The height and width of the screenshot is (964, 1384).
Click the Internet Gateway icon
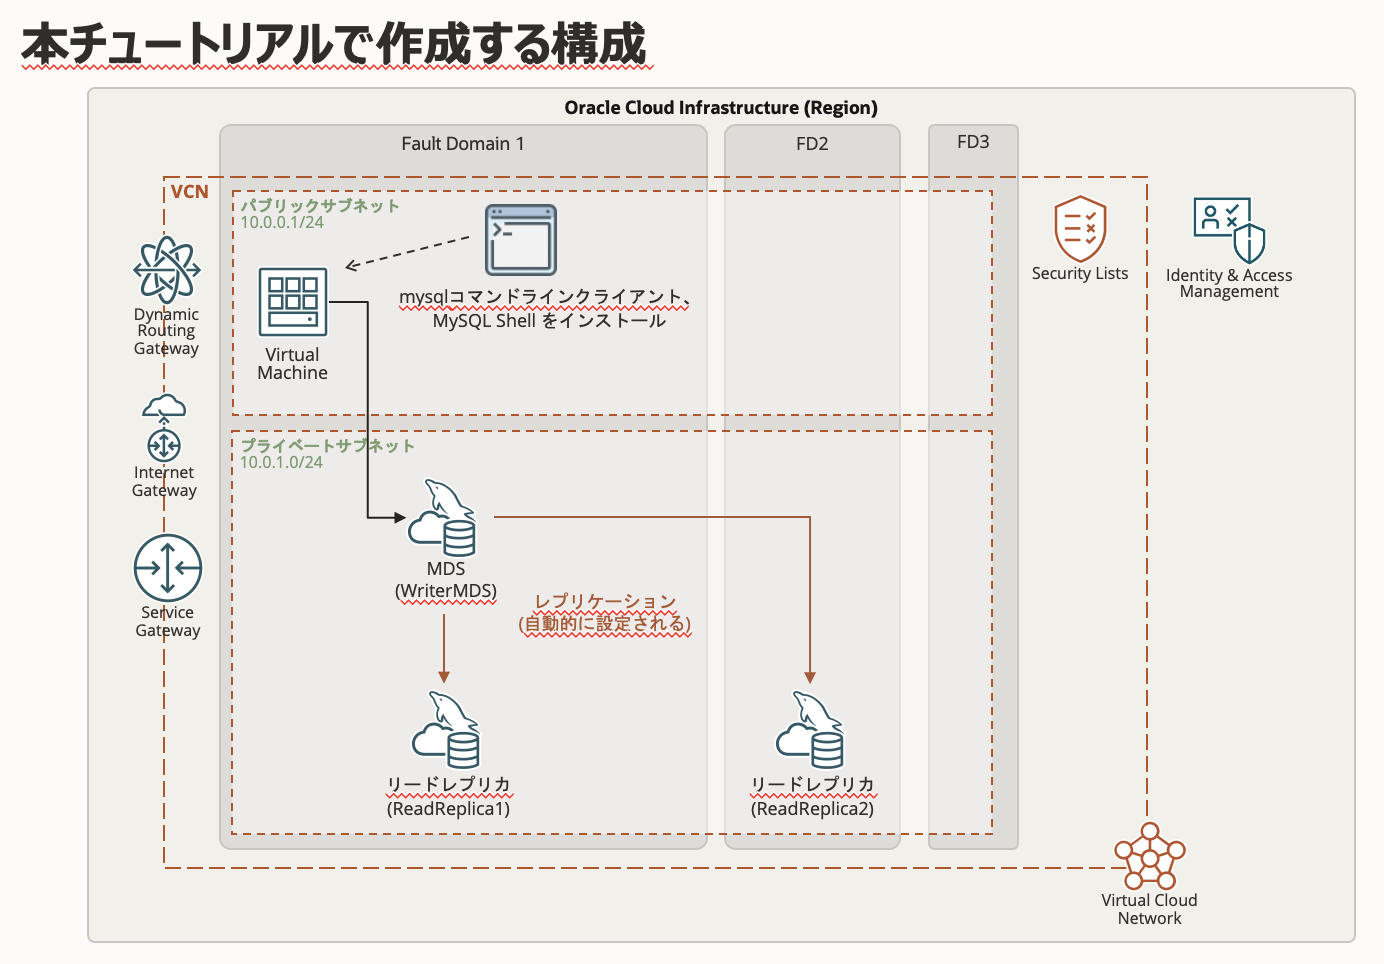tap(163, 428)
